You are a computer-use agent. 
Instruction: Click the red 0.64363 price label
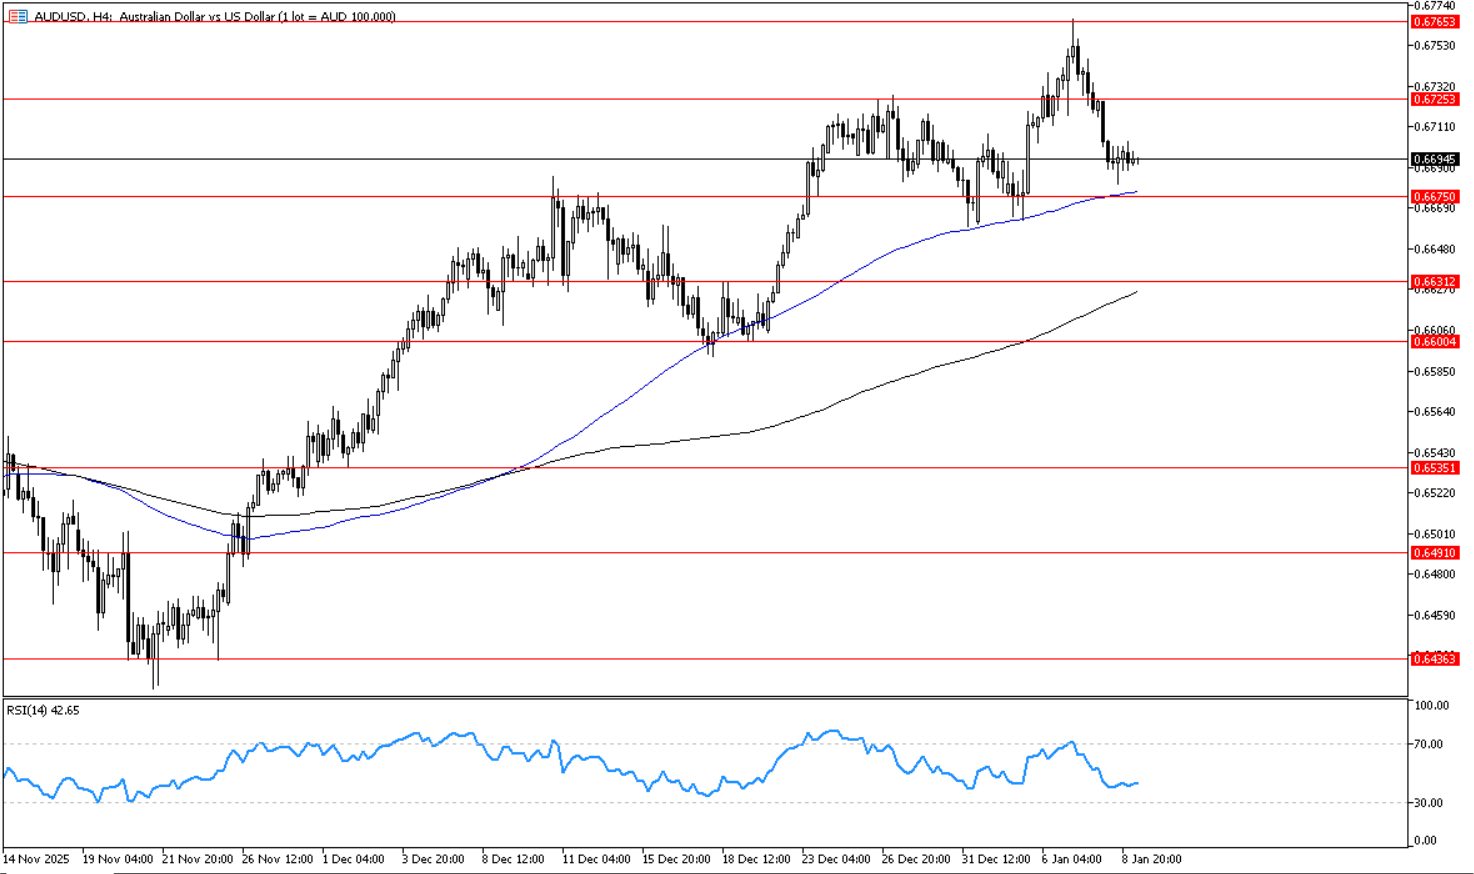coord(1434,659)
